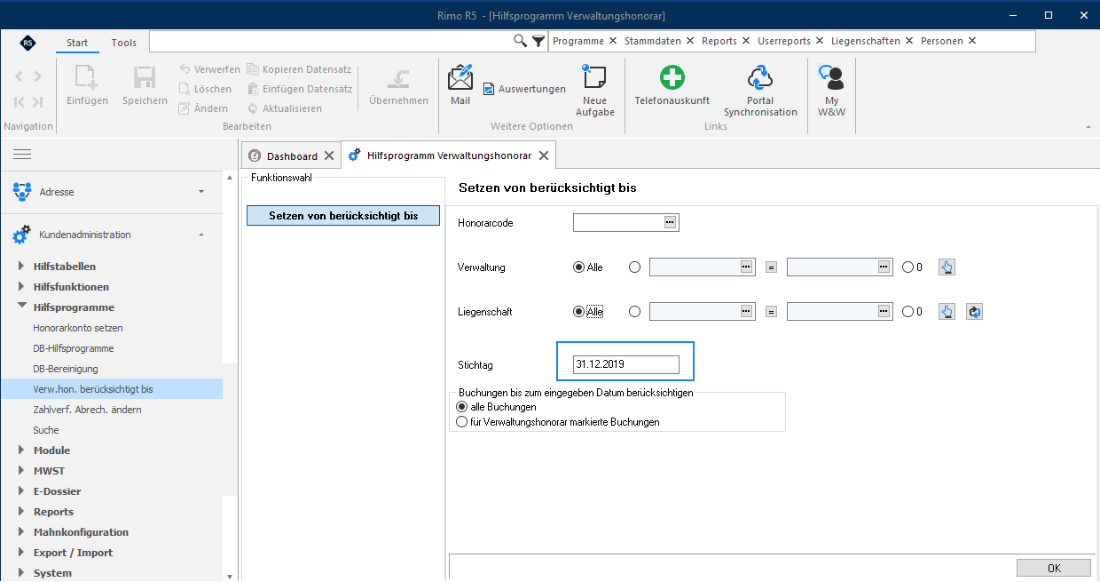Collapse the Hilfsprogramme tree node
The width and height of the screenshot is (1100, 582).
coord(21,306)
